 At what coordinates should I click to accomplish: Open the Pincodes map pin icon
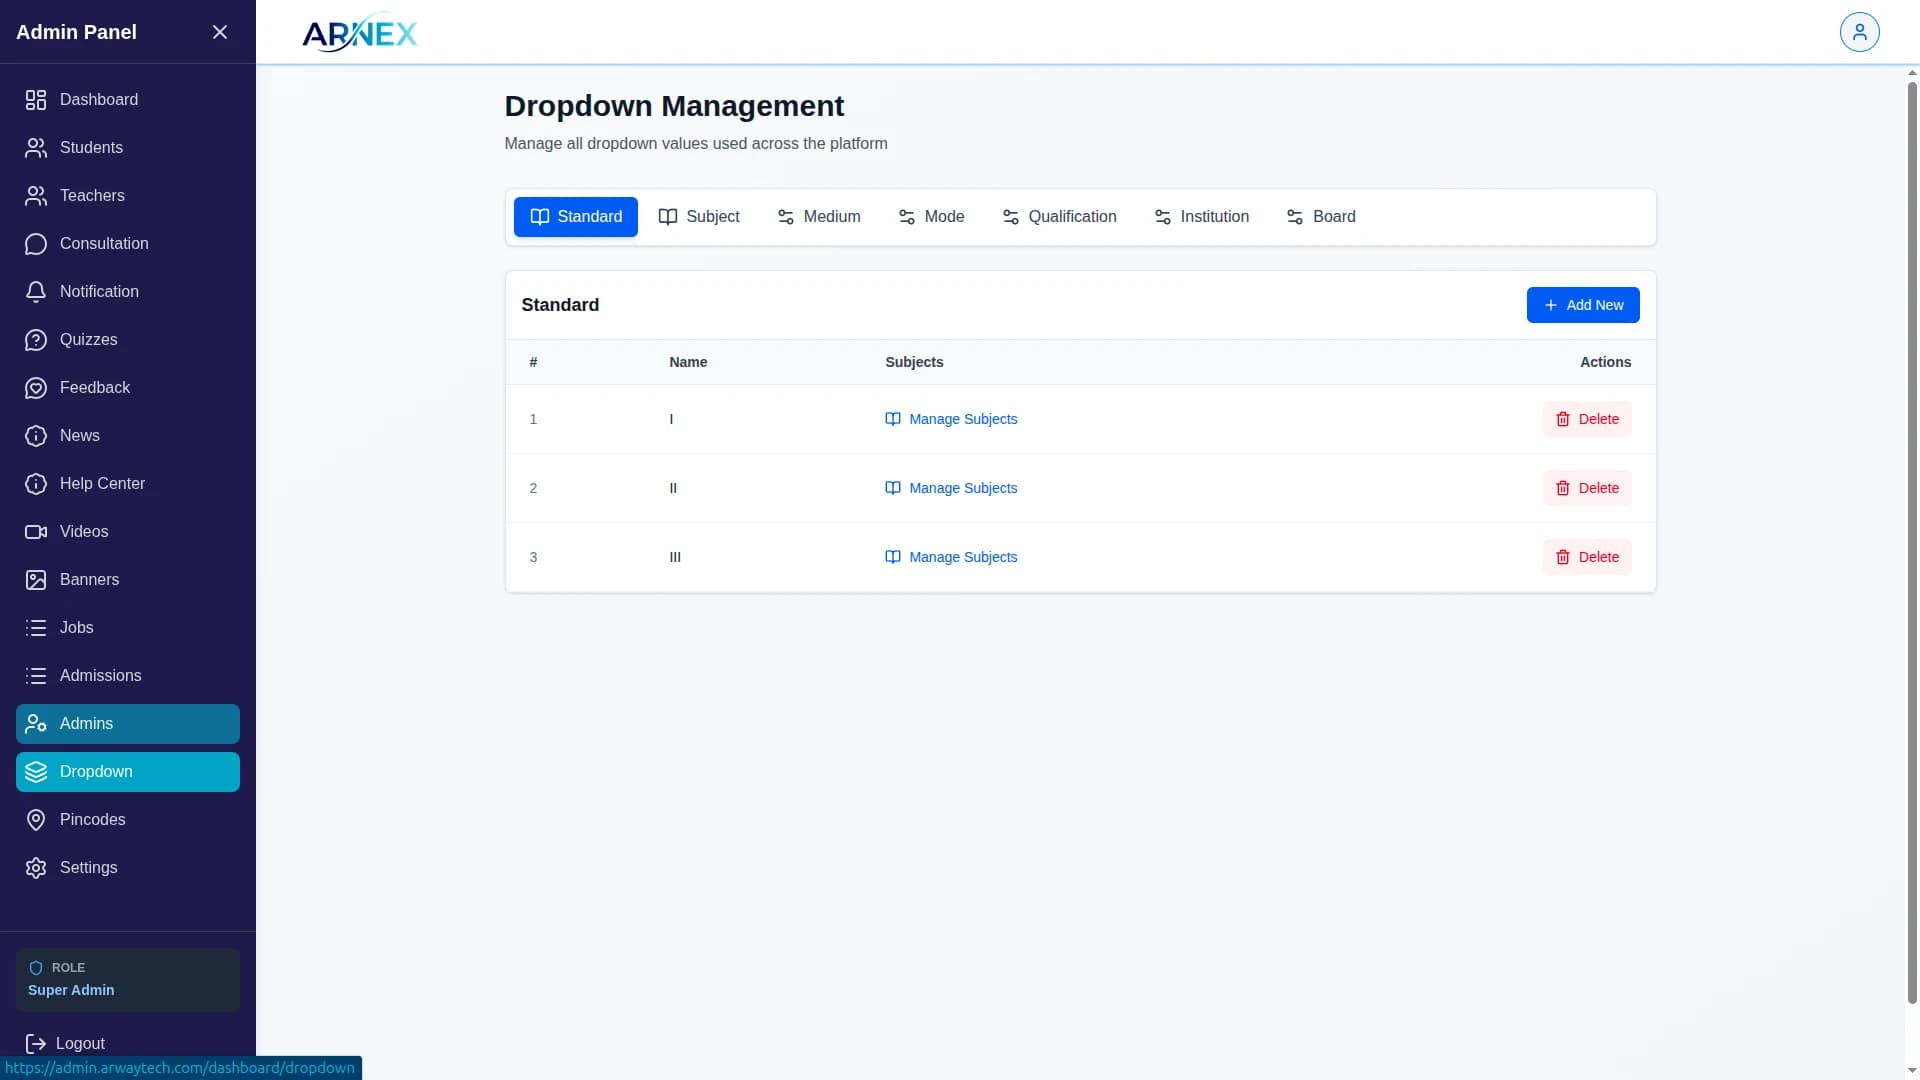pyautogui.click(x=36, y=820)
